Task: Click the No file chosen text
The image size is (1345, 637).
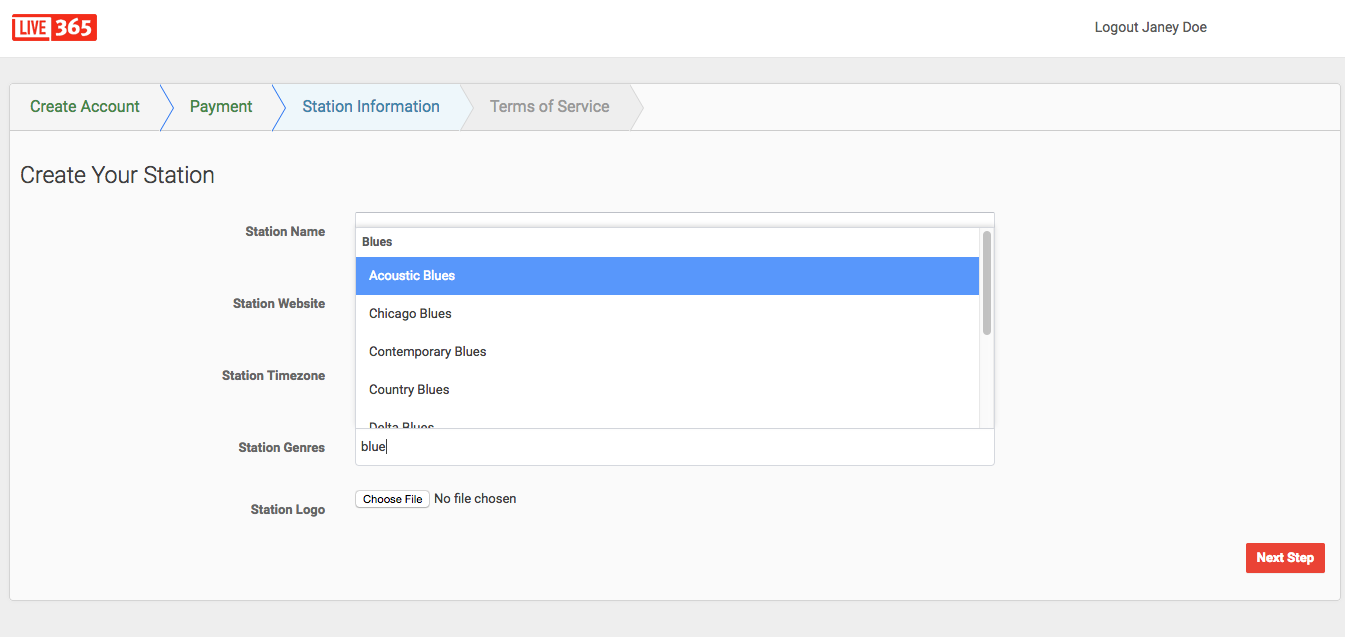Action: click(x=475, y=499)
